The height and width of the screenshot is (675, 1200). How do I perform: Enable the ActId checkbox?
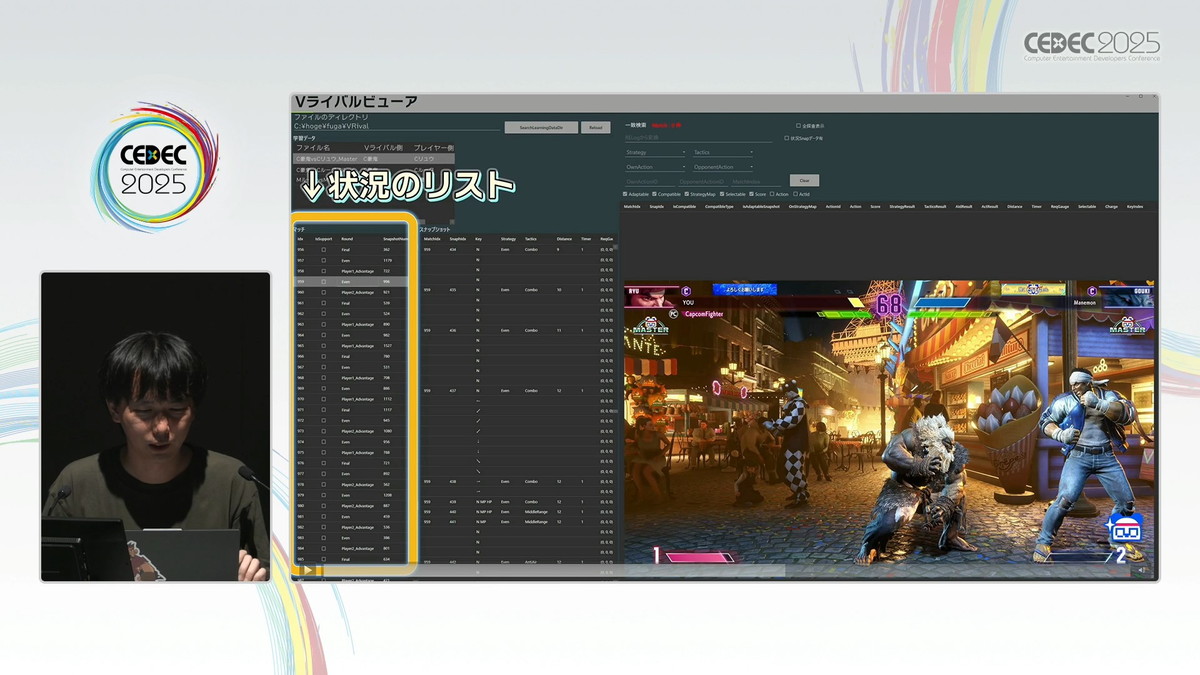(x=795, y=194)
